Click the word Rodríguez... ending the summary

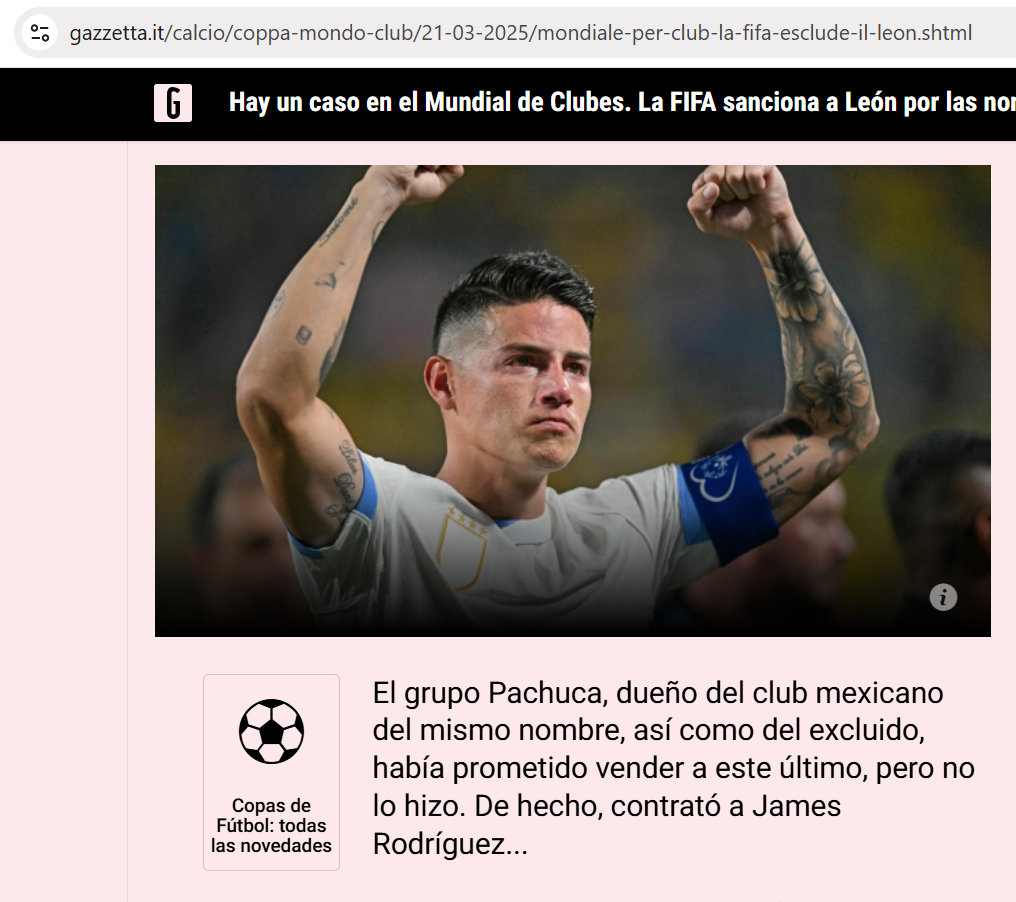(x=450, y=844)
